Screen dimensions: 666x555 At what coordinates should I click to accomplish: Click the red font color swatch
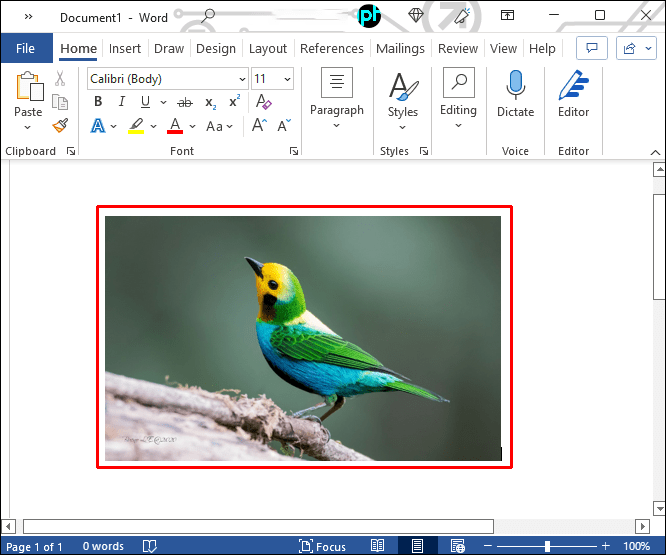pos(175,126)
